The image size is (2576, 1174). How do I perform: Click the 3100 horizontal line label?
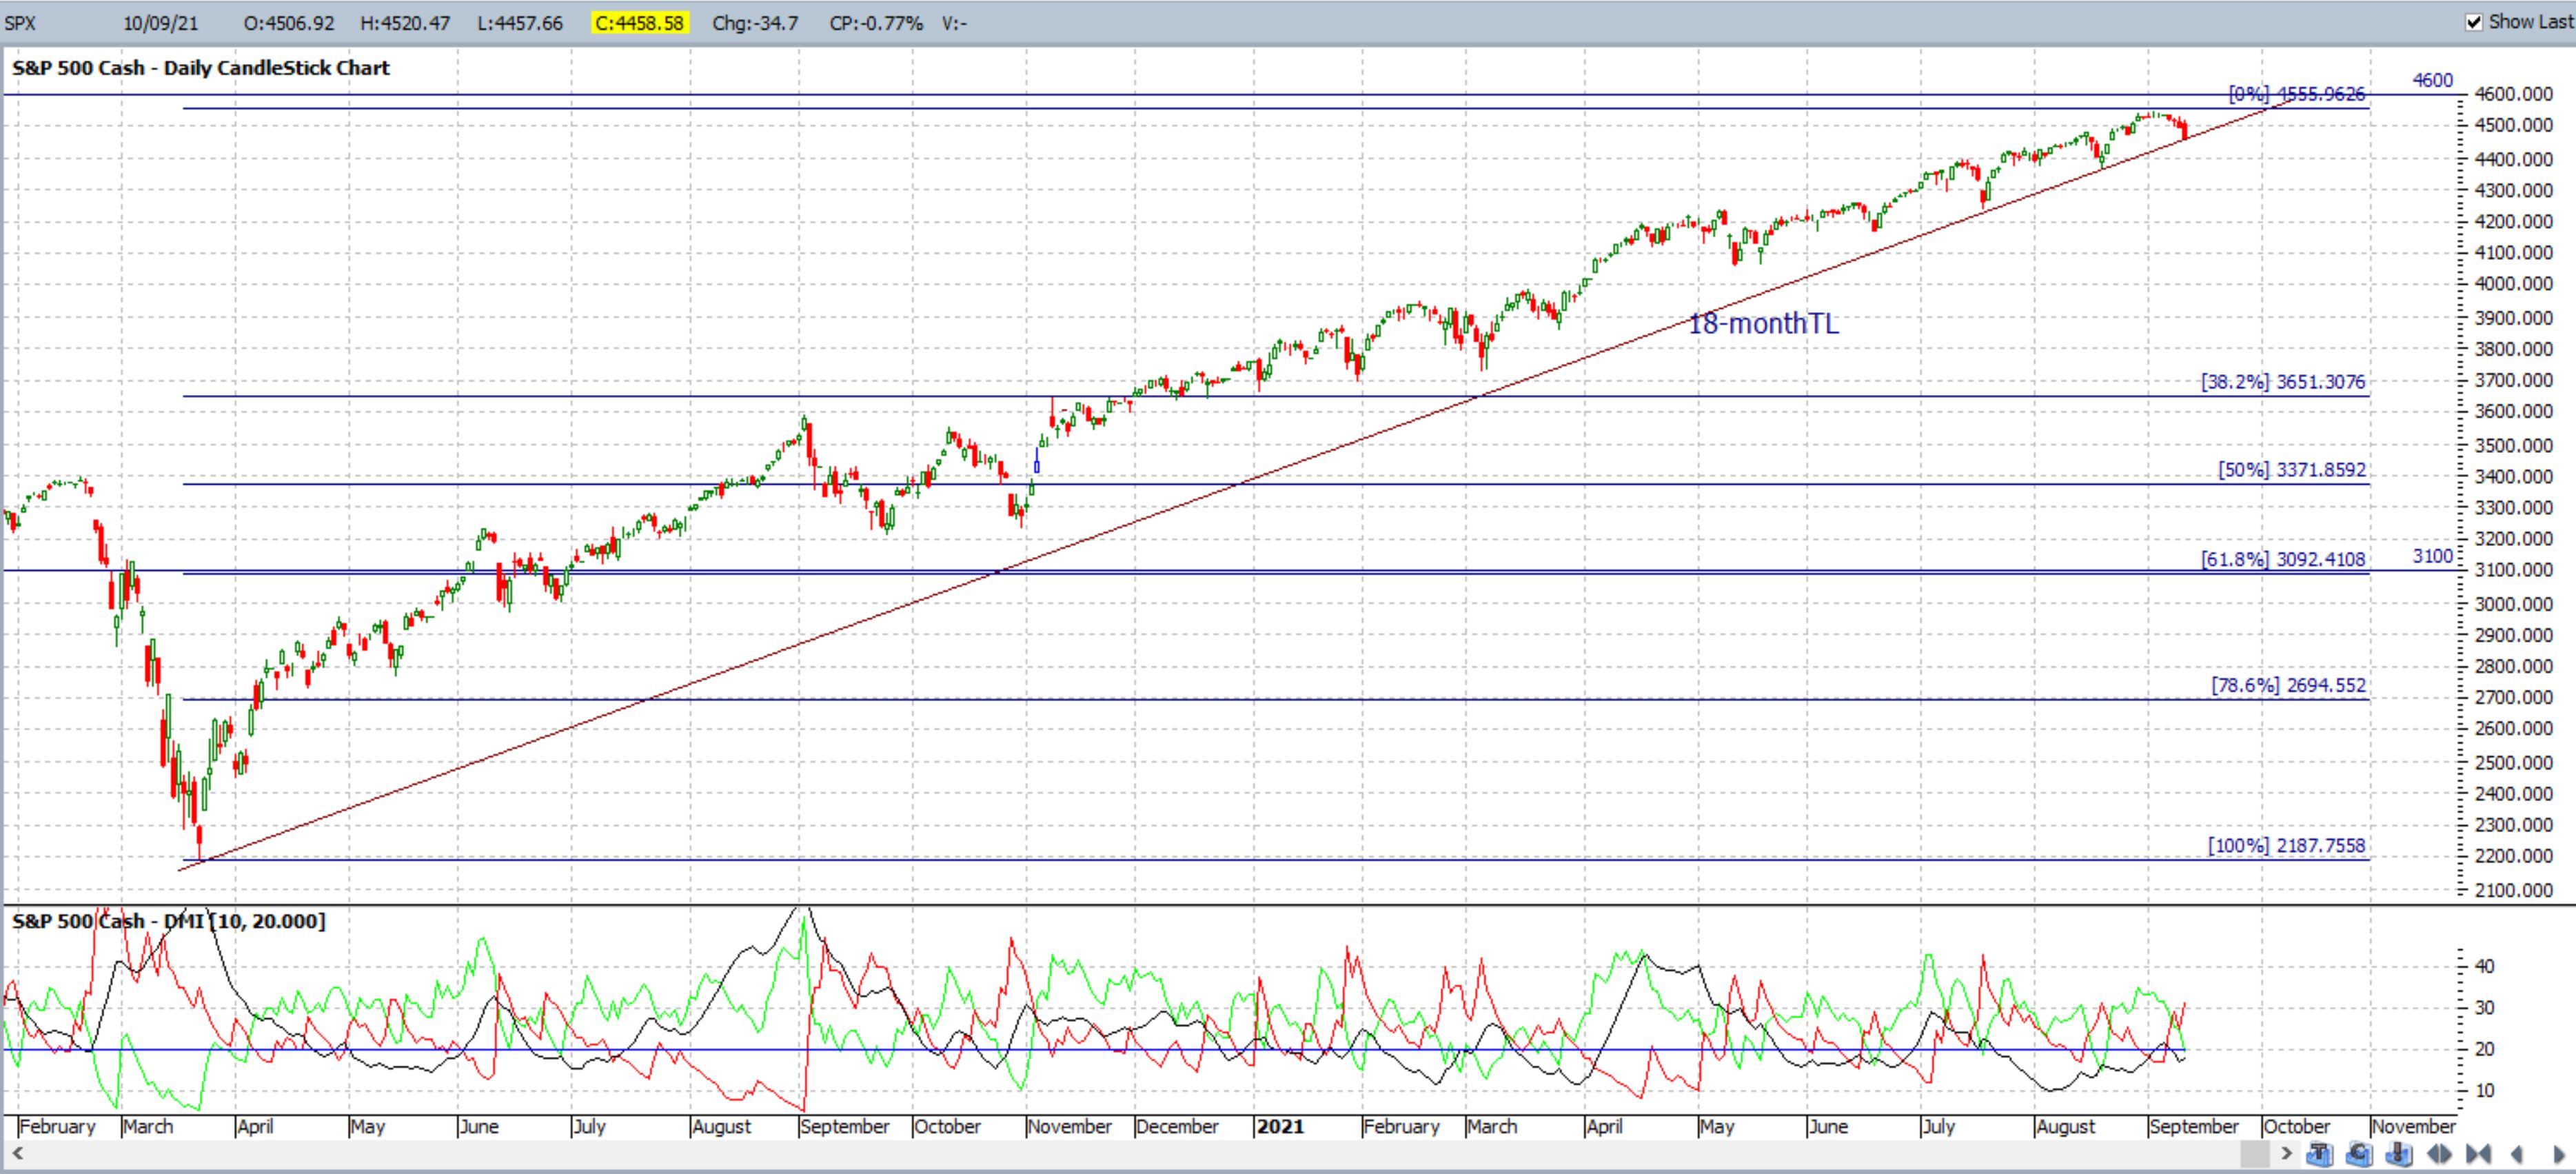click(2432, 556)
